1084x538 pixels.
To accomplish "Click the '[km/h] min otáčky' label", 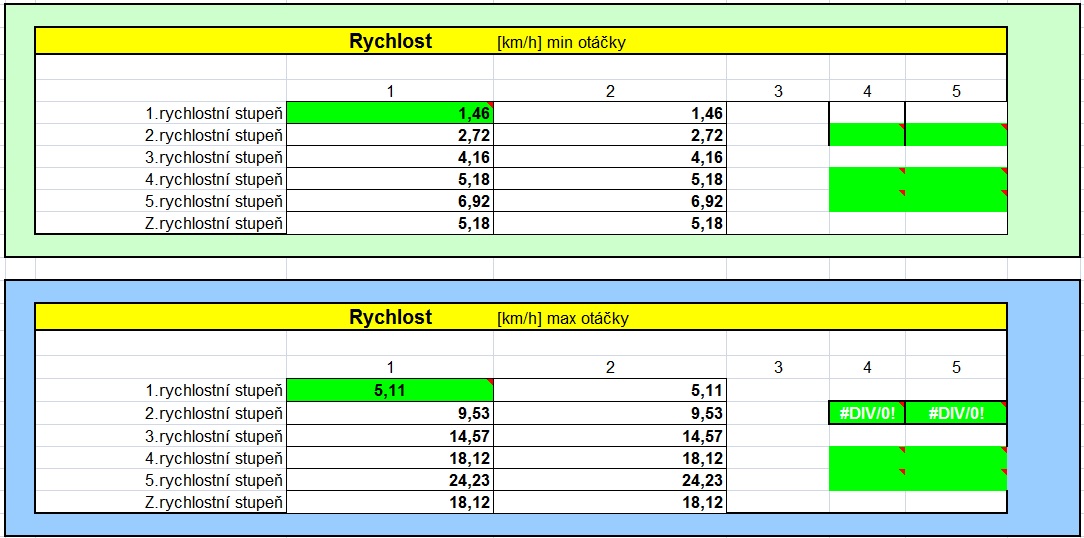I will pyautogui.click(x=561, y=43).
